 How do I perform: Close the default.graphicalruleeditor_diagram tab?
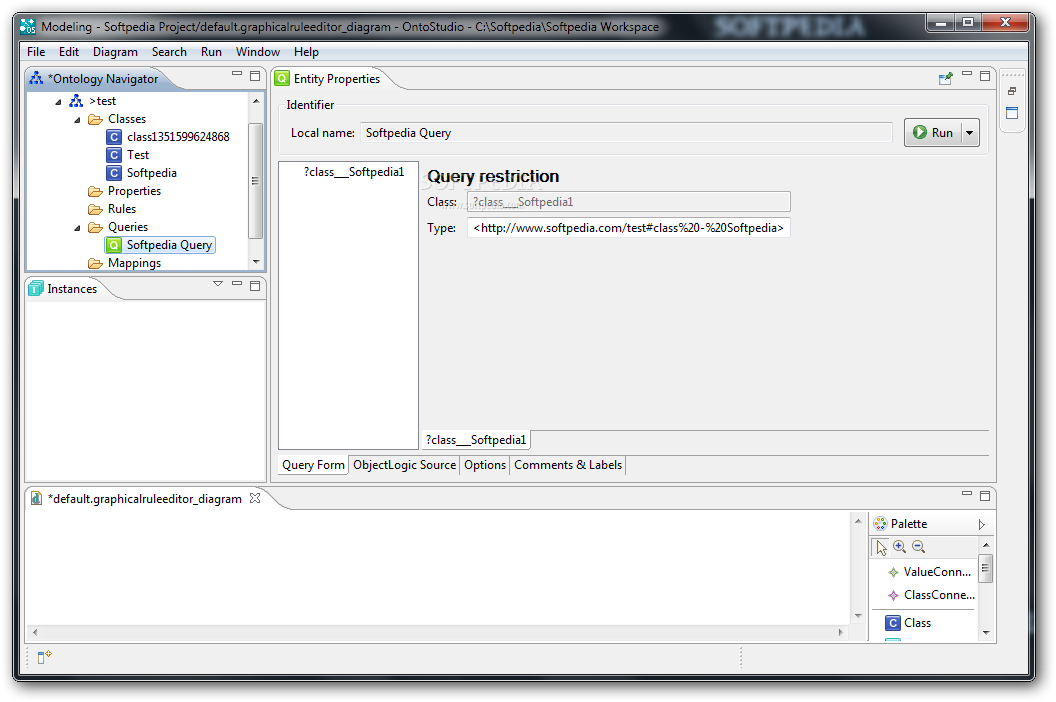255,499
